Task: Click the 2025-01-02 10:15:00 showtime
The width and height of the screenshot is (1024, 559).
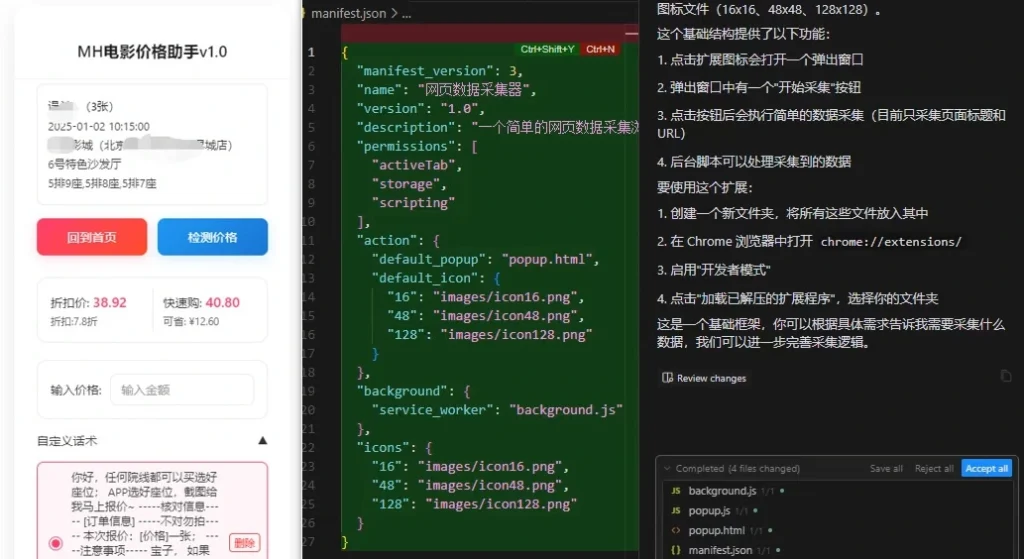Action: click(99, 126)
